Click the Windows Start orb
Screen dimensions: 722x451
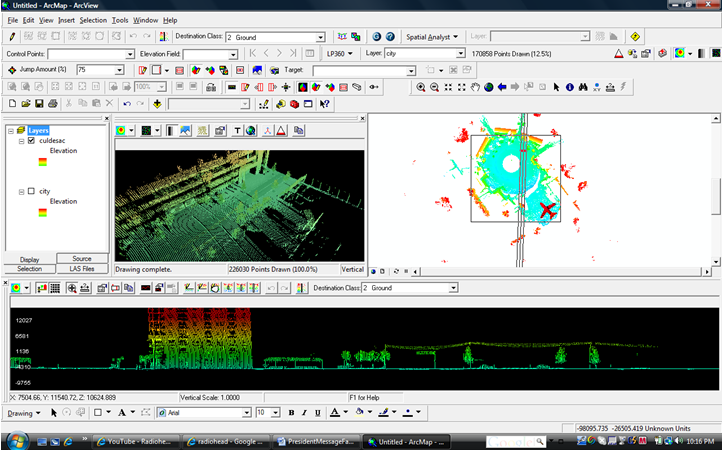(18, 440)
